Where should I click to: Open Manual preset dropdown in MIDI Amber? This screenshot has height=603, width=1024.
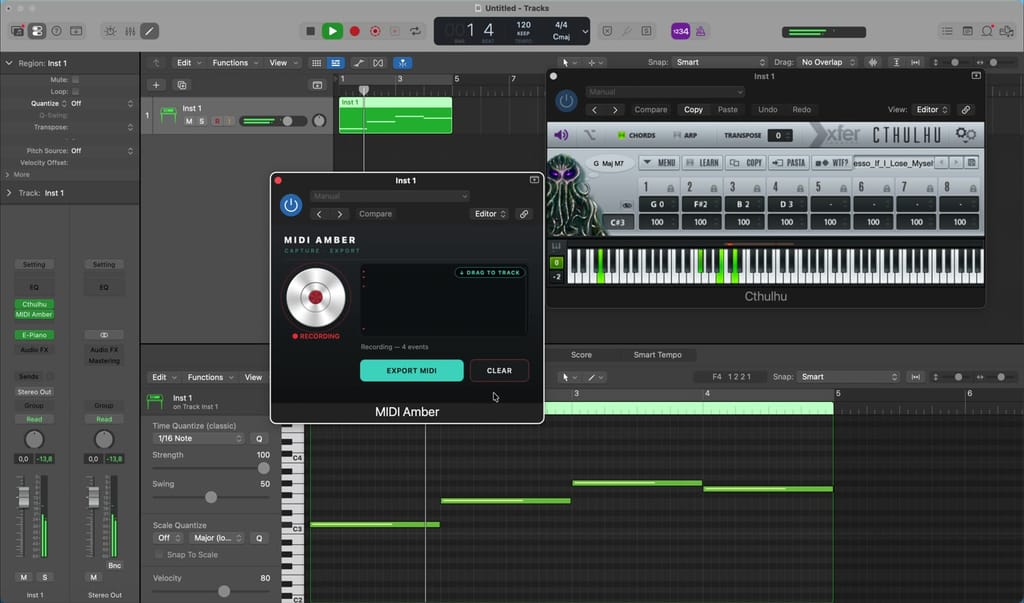point(389,196)
